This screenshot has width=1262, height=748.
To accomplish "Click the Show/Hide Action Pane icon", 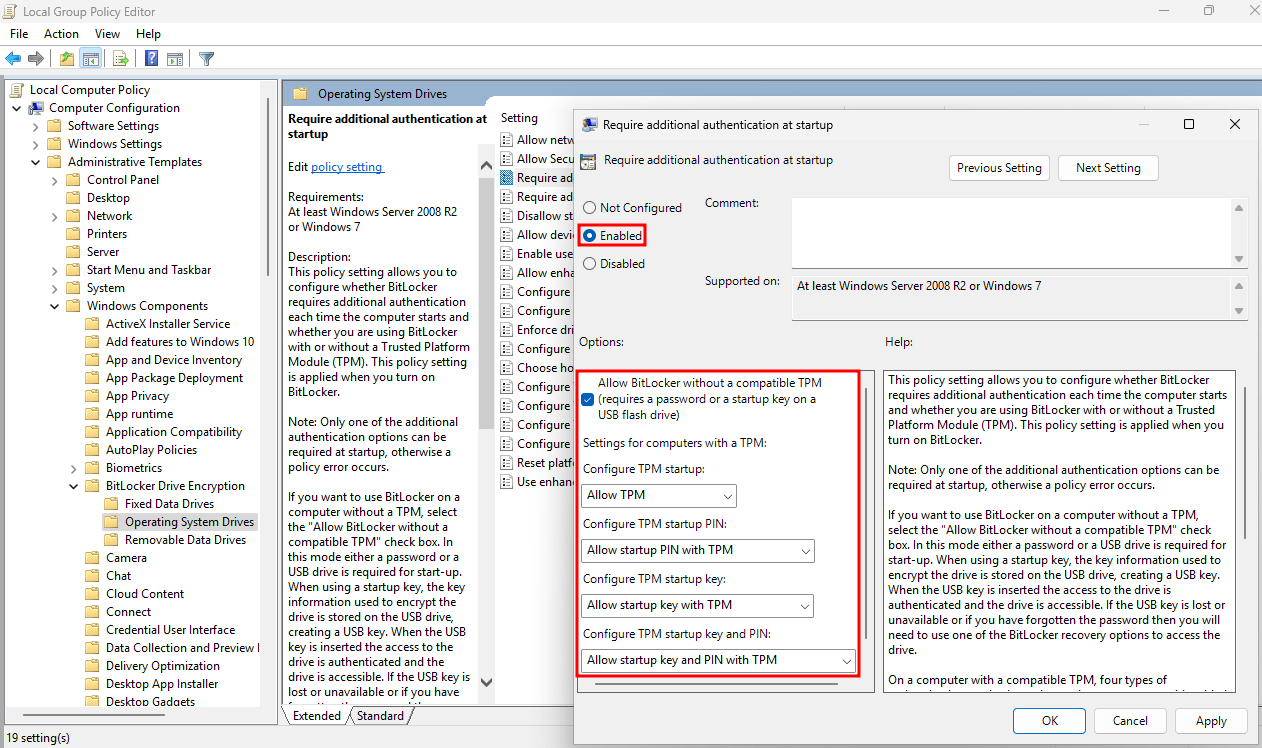I will (175, 59).
